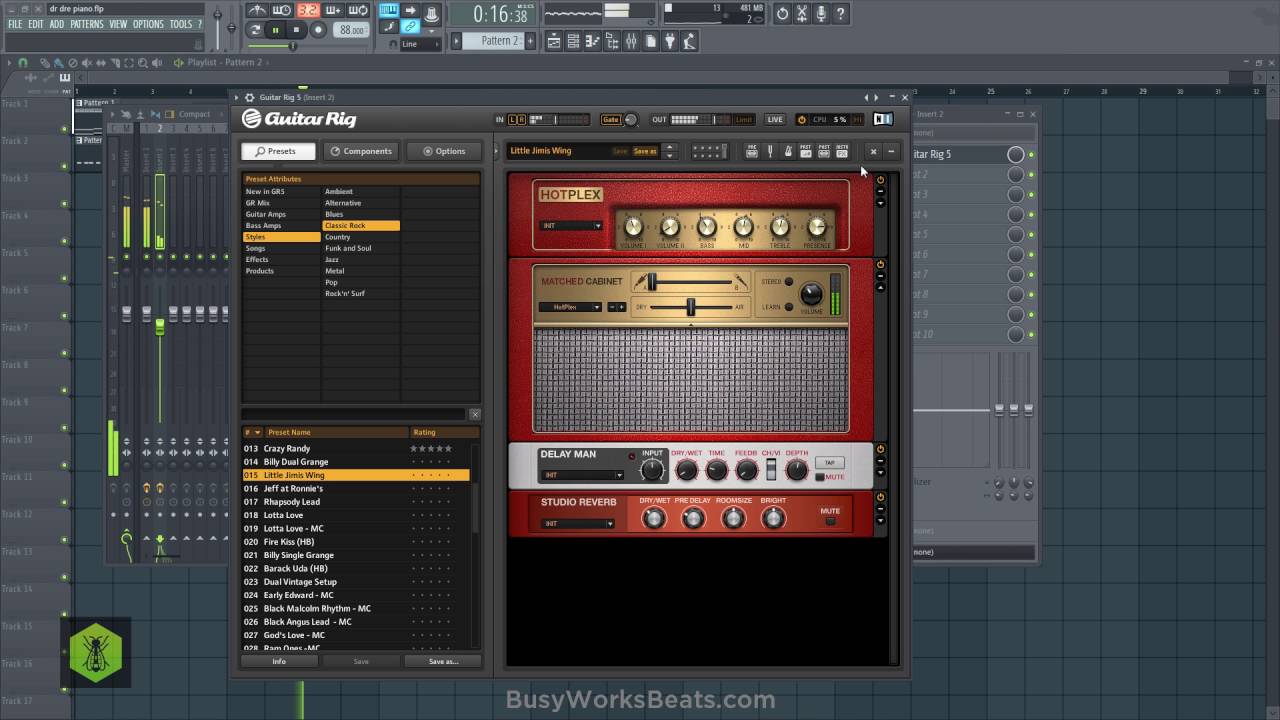Open the Hotplex INIT preset dropdown
The width and height of the screenshot is (1280, 720).
(x=572, y=226)
